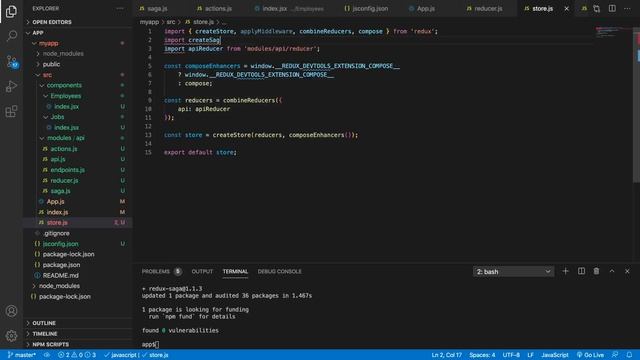Image resolution: width=640 pixels, height=360 pixels.
Task: Change UTF-8 file encoding
Action: click(x=511, y=355)
